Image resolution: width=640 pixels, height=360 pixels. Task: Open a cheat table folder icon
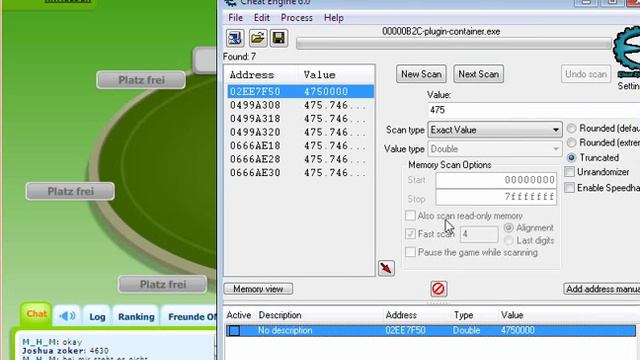coord(258,38)
